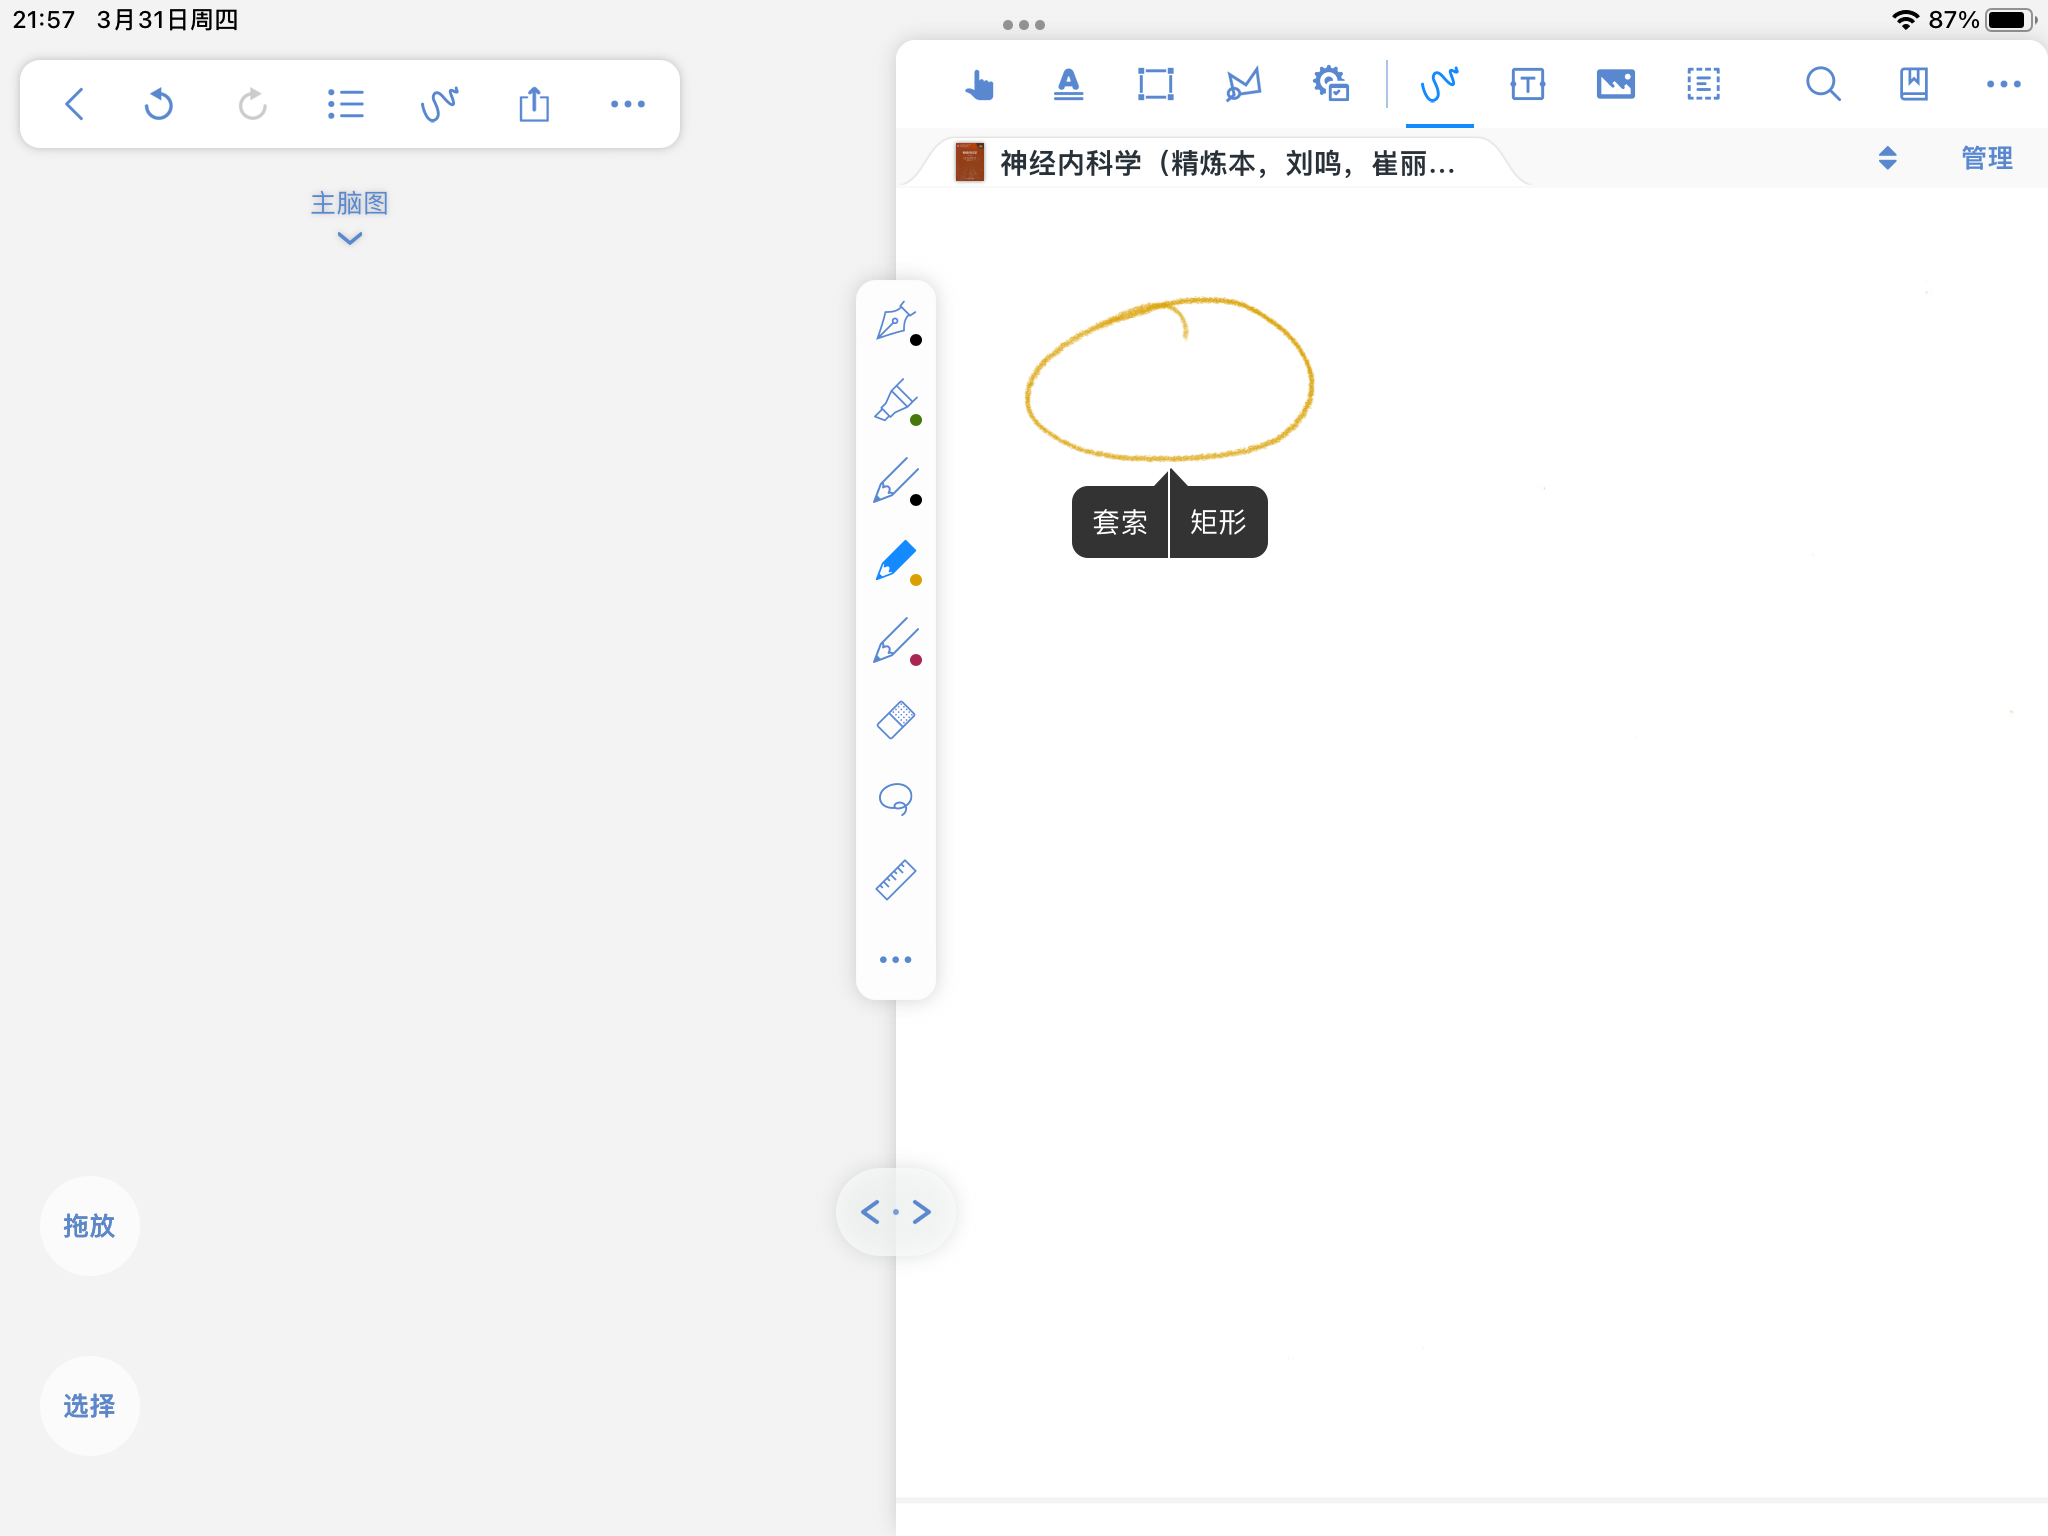The height and width of the screenshot is (1536, 2048).
Task: Select the highlighter marker with green dot
Action: (896, 401)
